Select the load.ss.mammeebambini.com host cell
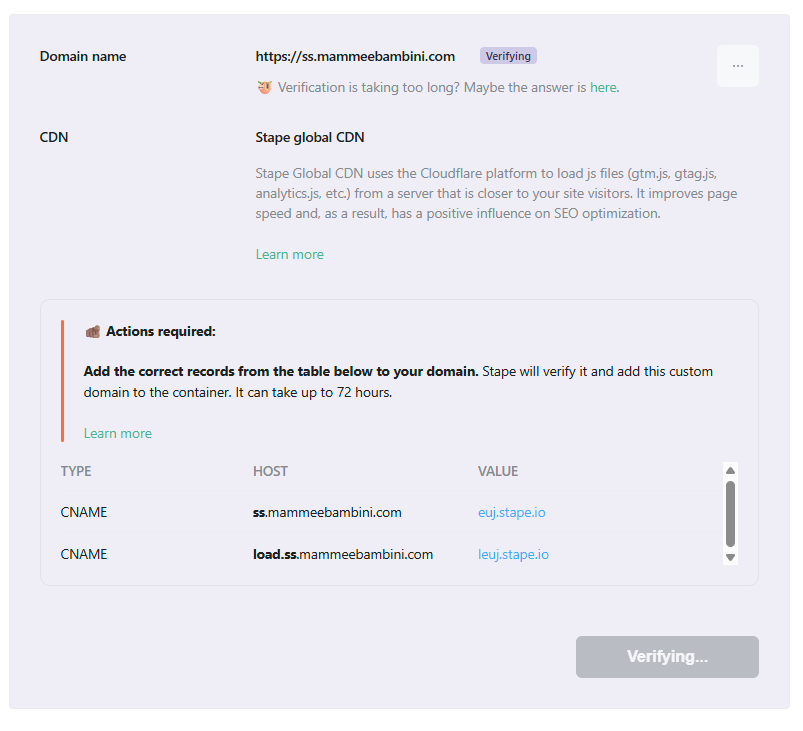This screenshot has height=731, width=803. [342, 554]
